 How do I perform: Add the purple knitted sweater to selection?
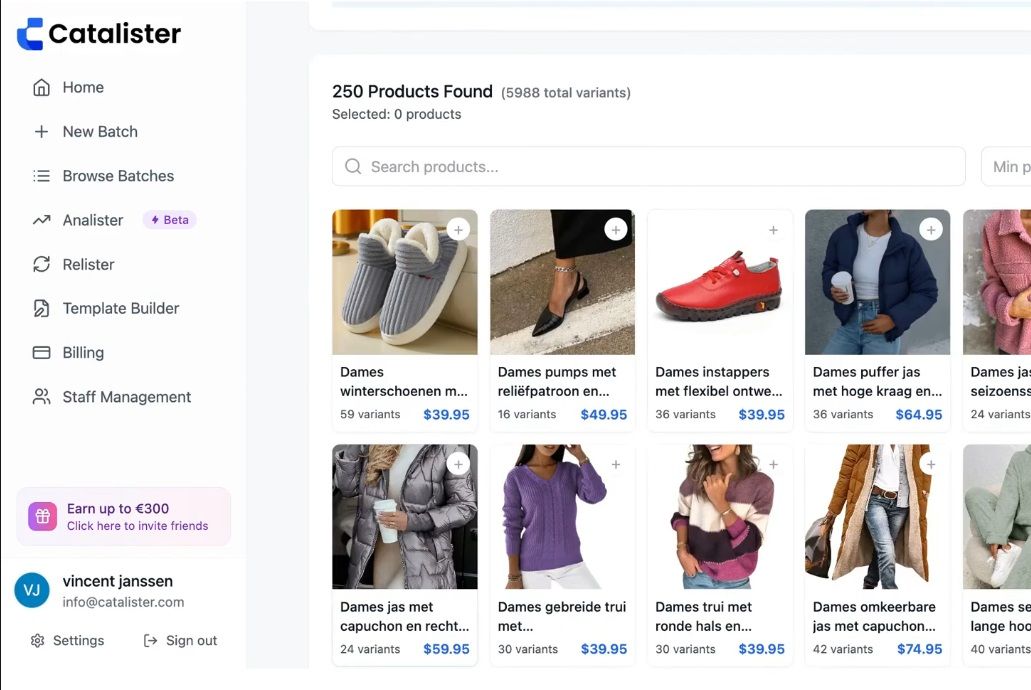pos(616,465)
